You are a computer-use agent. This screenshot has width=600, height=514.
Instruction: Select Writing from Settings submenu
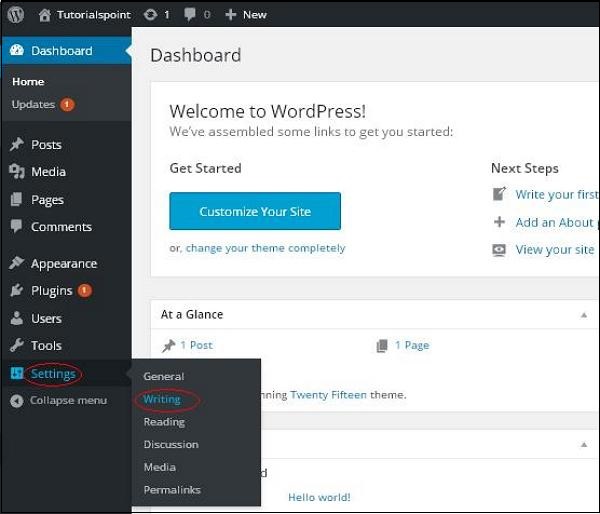162,399
